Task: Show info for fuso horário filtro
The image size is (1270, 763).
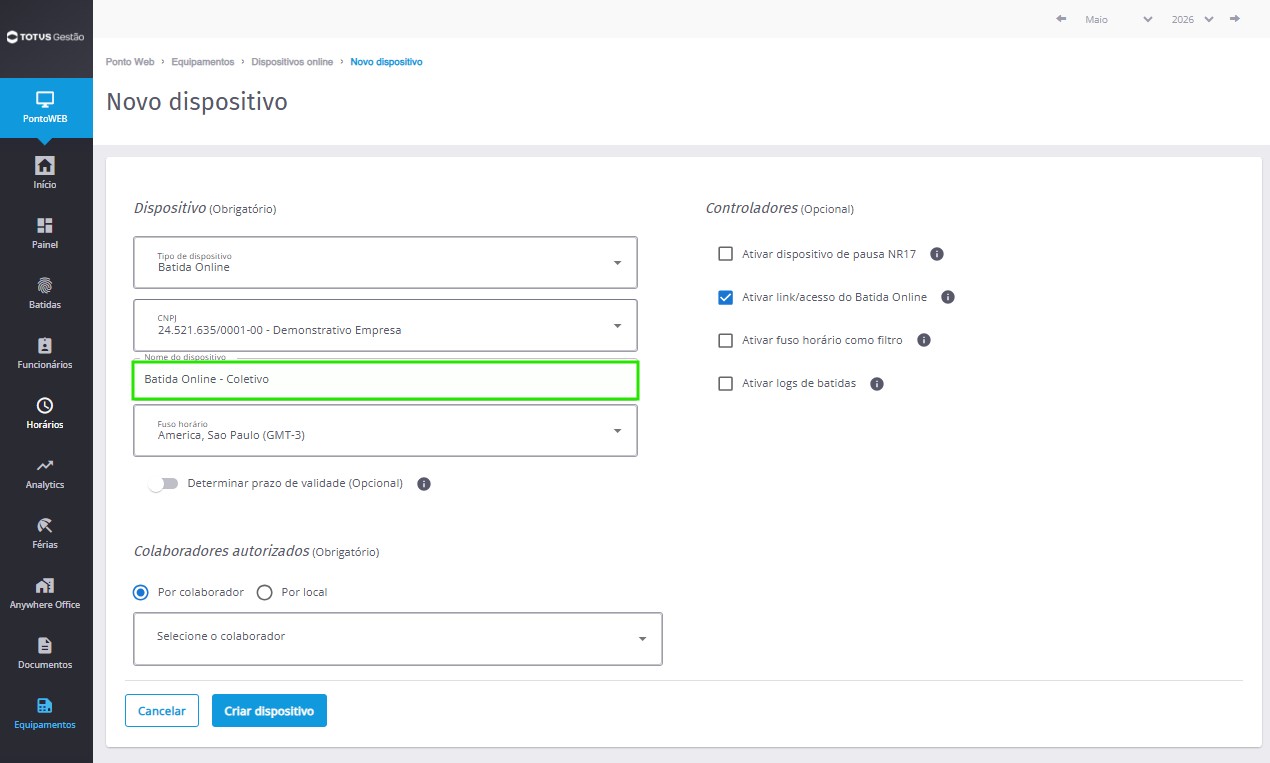Action: (x=924, y=340)
